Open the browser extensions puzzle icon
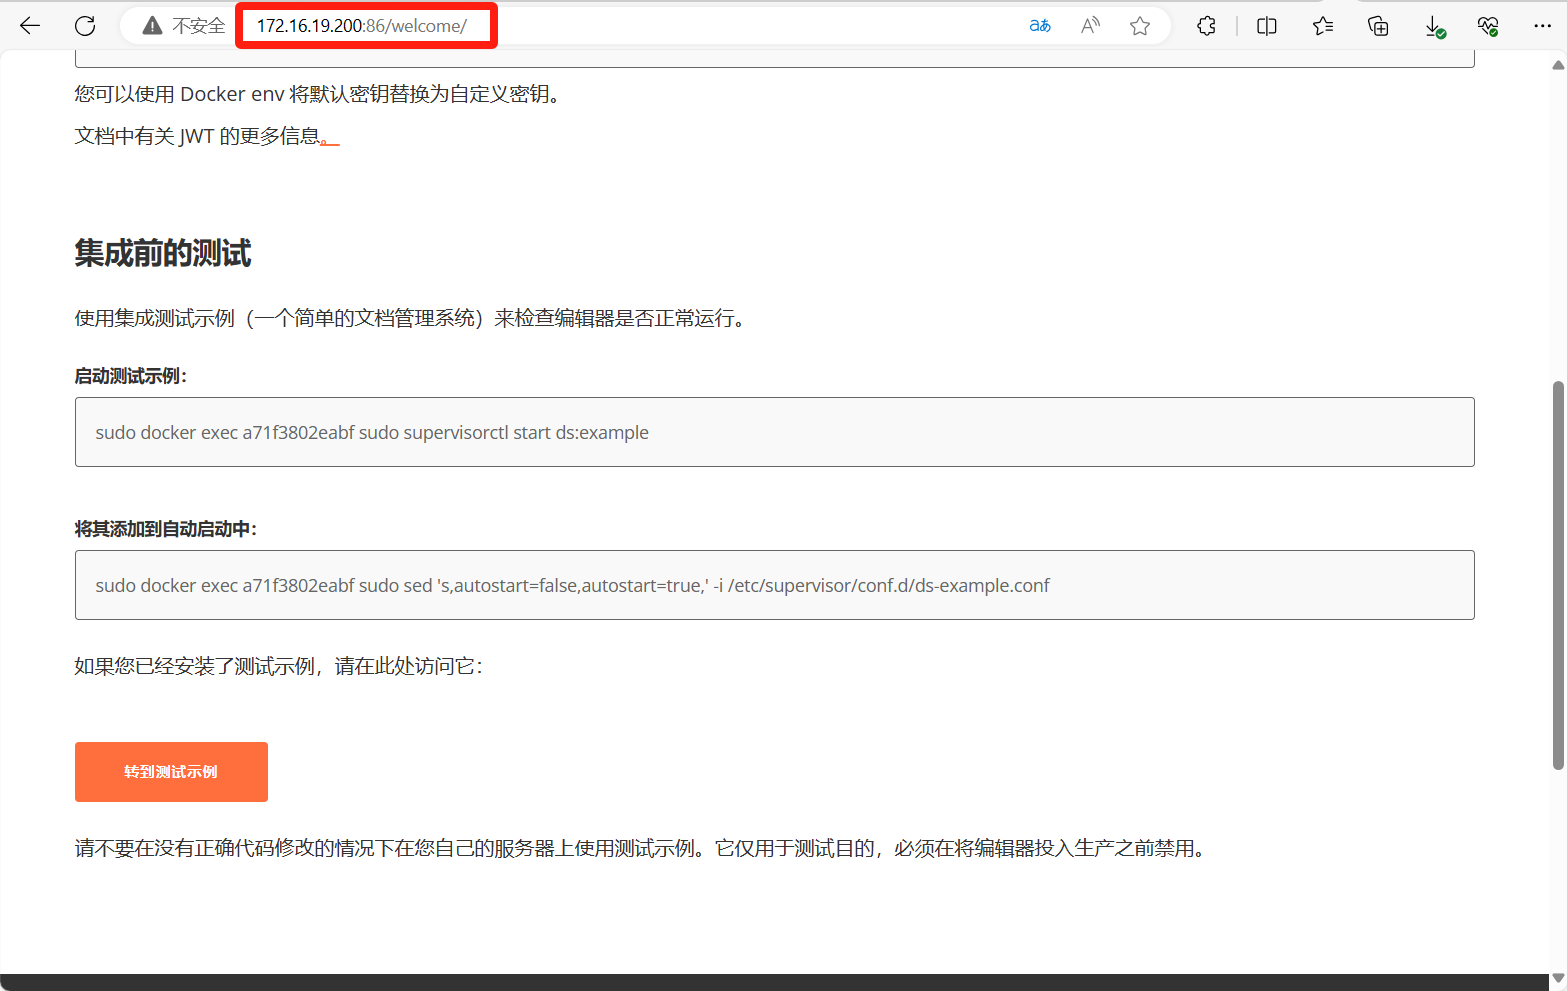This screenshot has height=991, width=1567. click(1206, 26)
